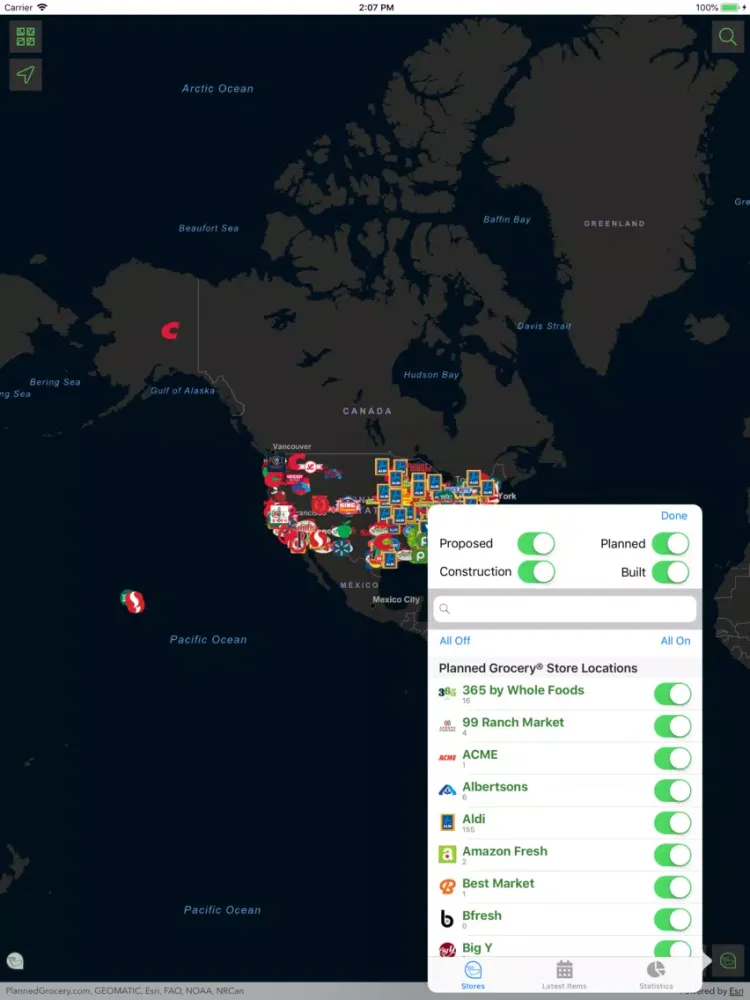Turn off the Proposed status toggle
The image size is (750, 1000).
[536, 544]
